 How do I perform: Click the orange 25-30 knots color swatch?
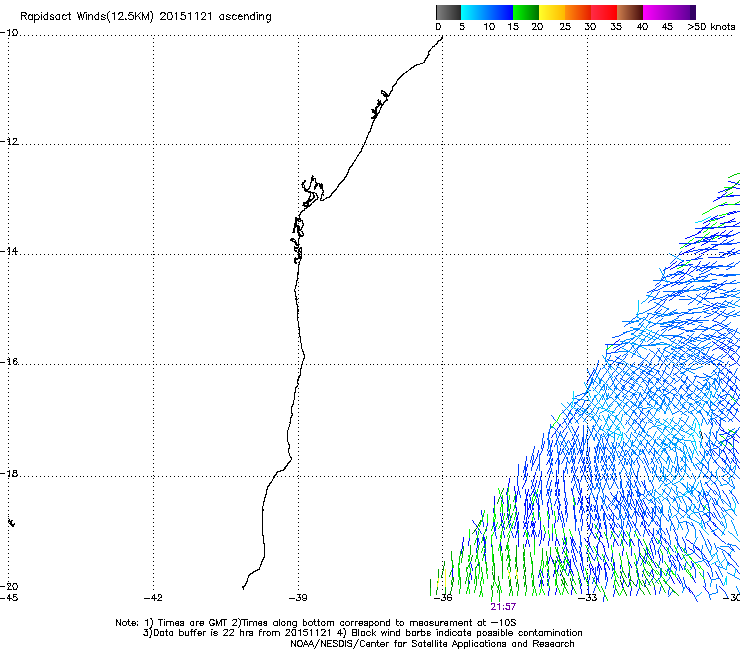click(x=578, y=12)
